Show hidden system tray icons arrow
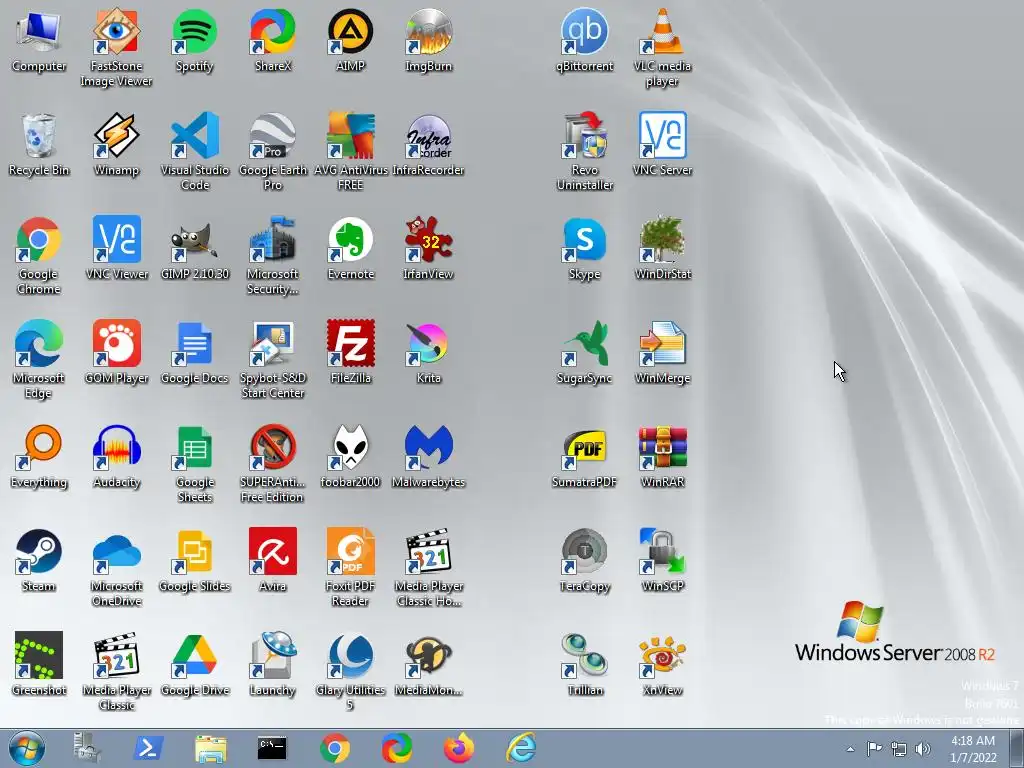 click(850, 749)
